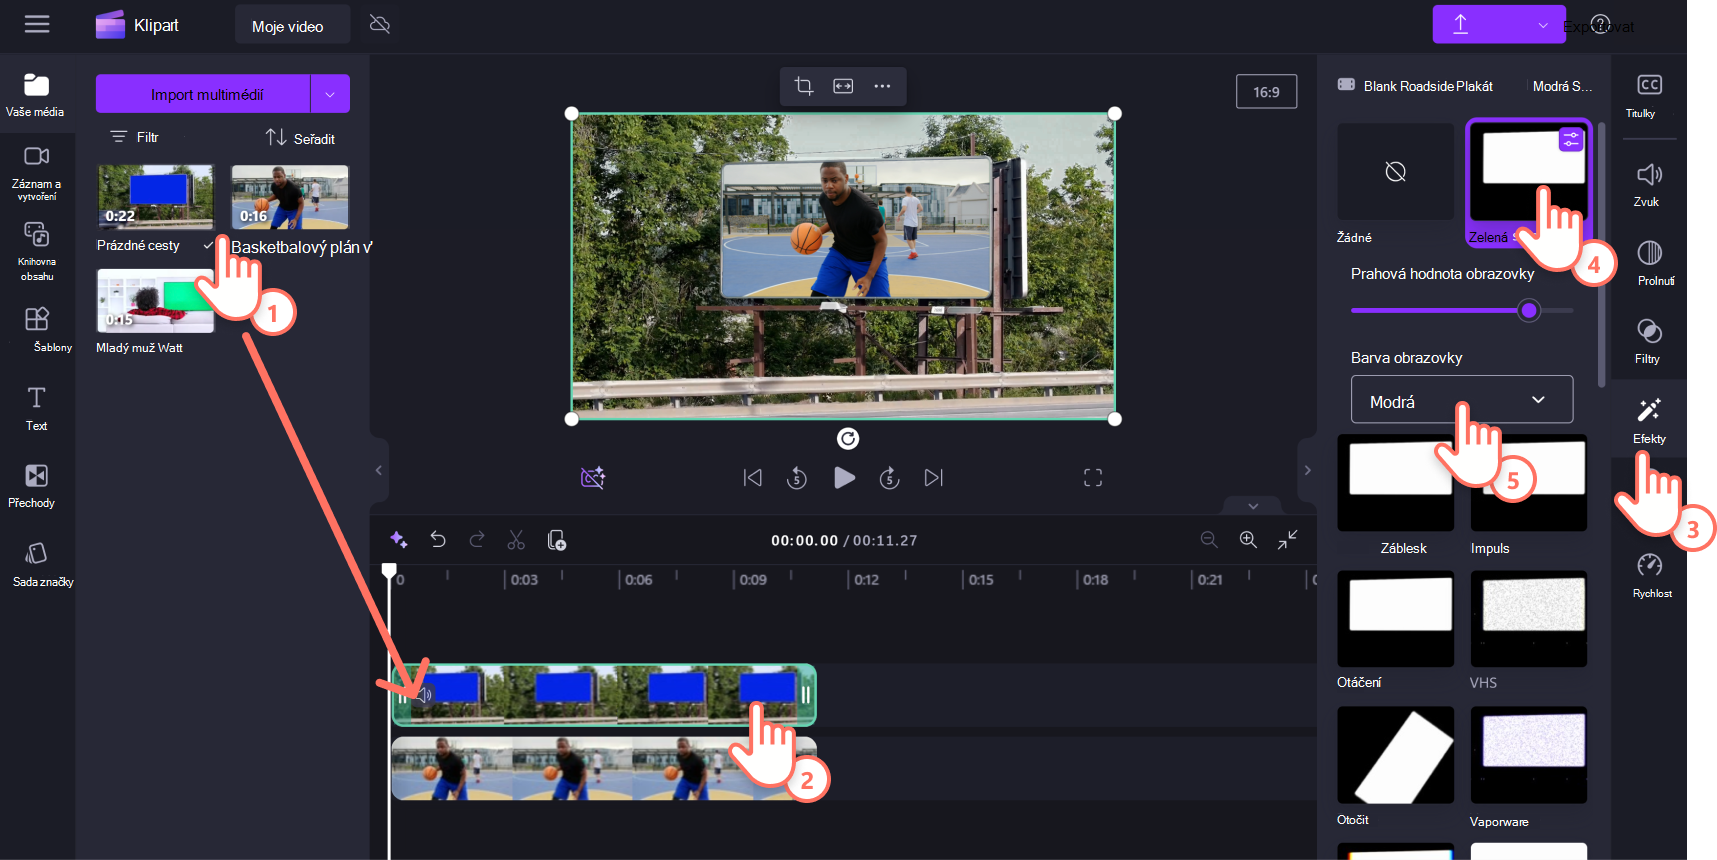Open Knihovna obsahu panel

pyautogui.click(x=36, y=250)
